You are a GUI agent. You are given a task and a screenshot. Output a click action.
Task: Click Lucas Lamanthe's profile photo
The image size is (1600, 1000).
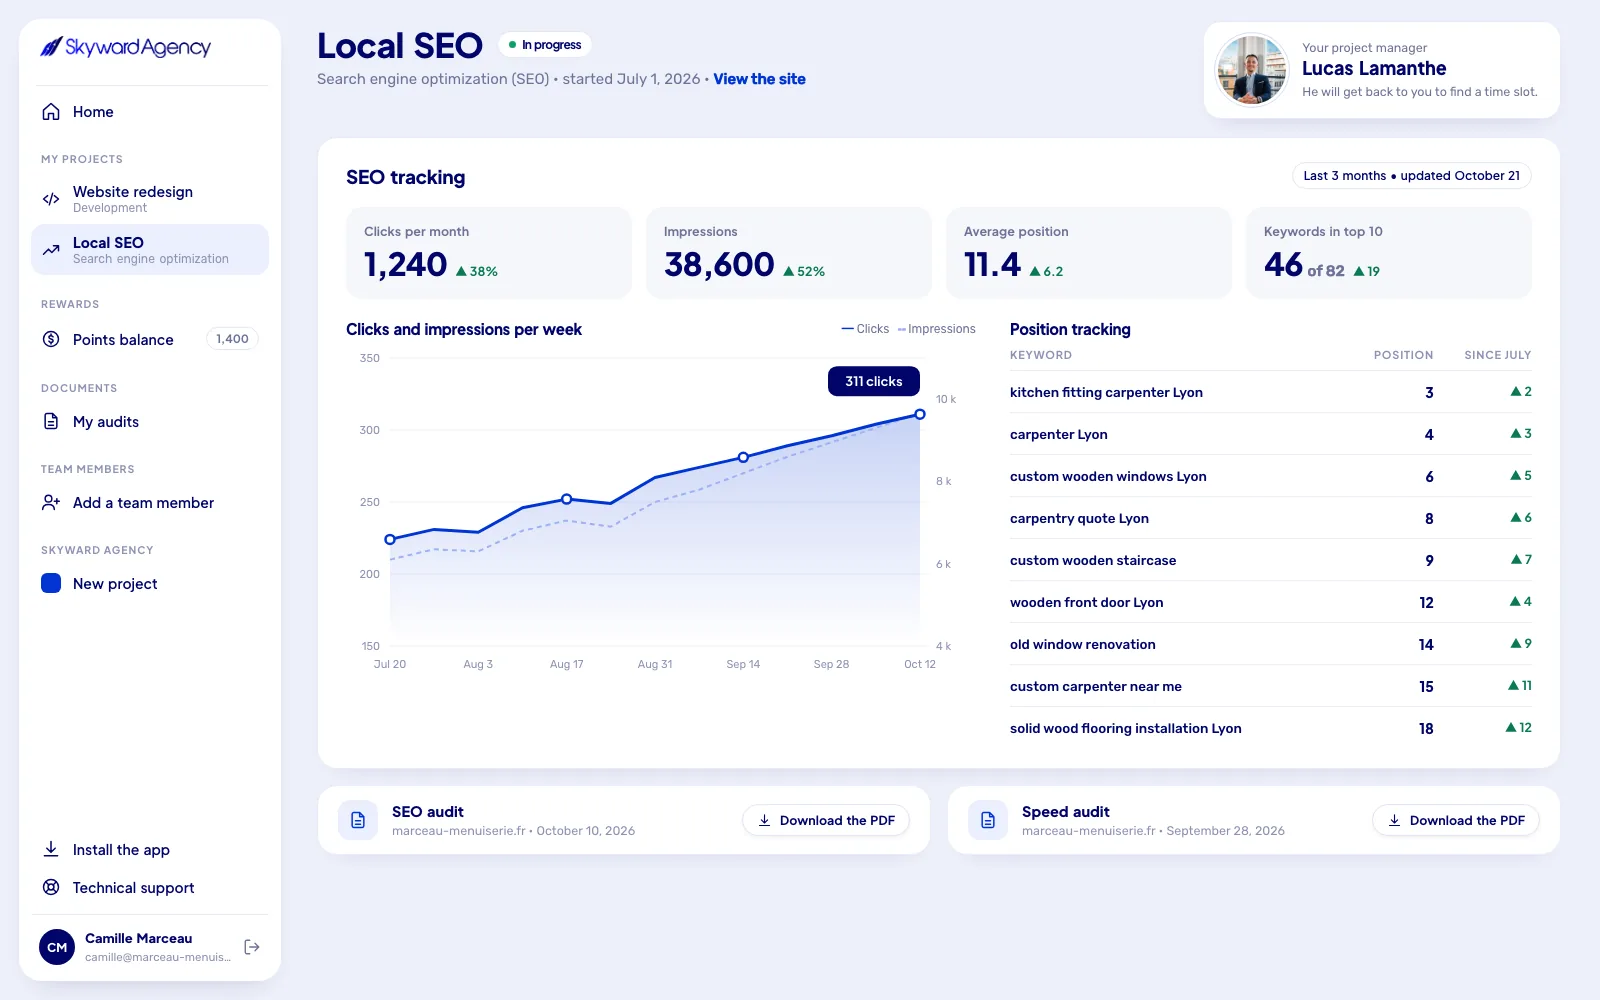pyautogui.click(x=1251, y=70)
